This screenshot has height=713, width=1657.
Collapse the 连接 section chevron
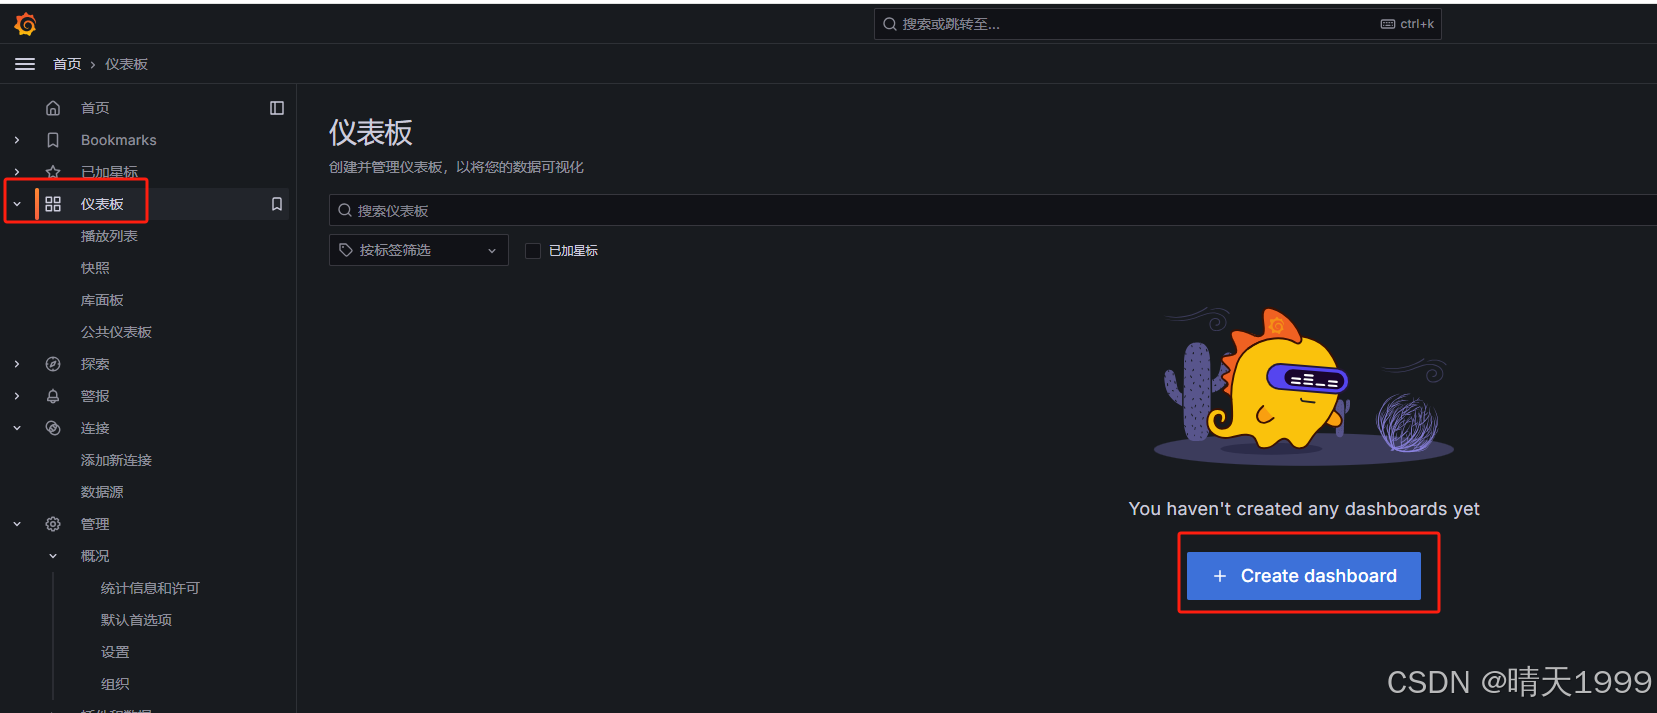point(17,428)
